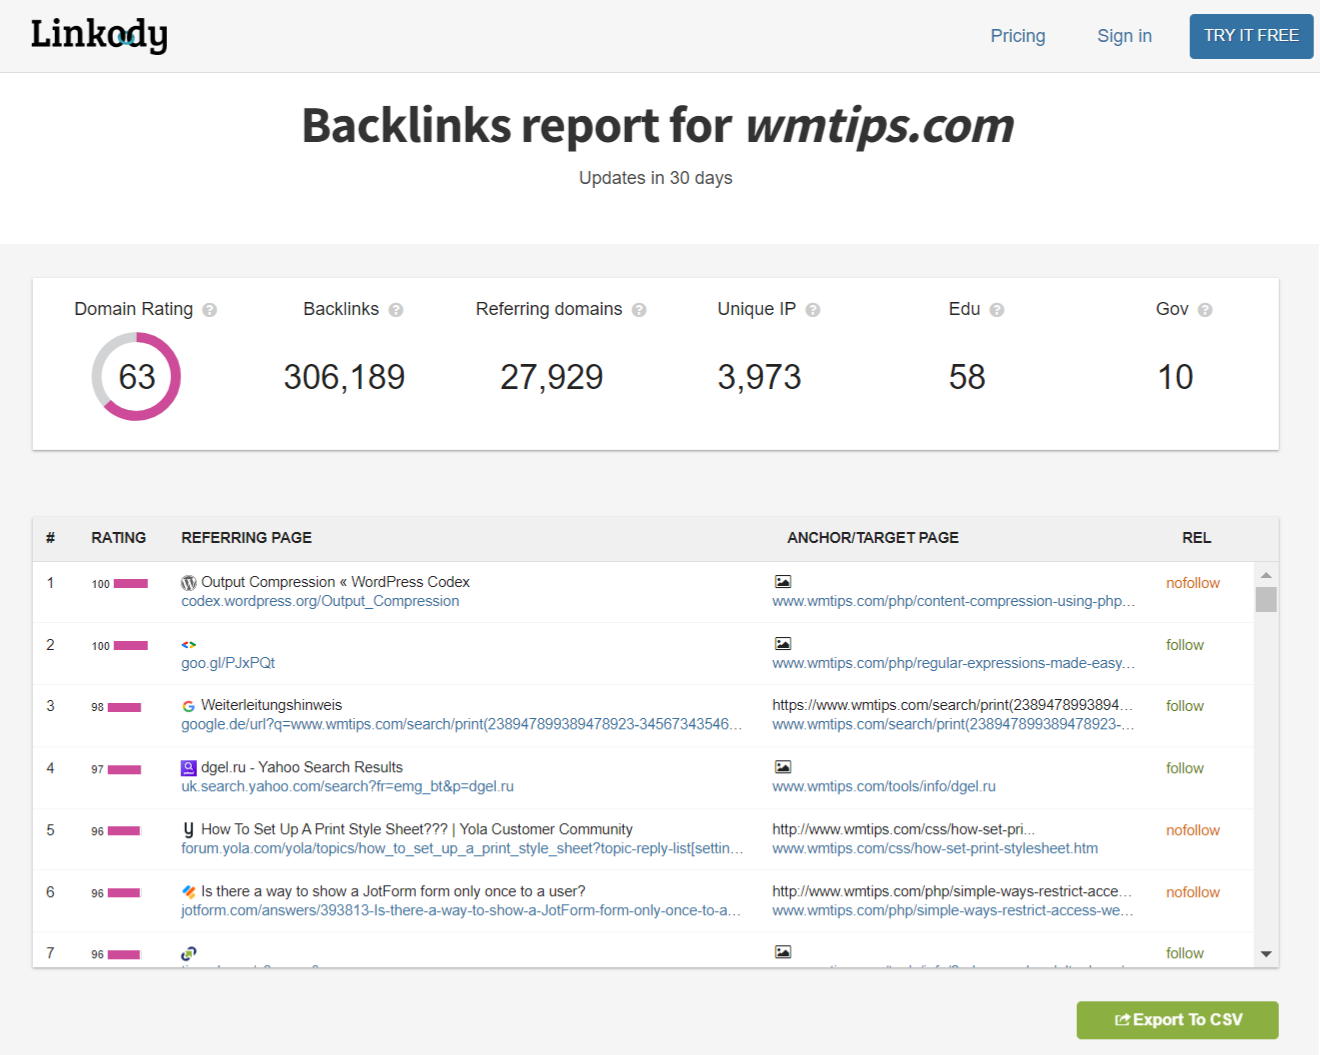Screen dimensions: 1320x1055
Task: Click the JotForm favicon in row 6
Action: pyautogui.click(x=188, y=891)
